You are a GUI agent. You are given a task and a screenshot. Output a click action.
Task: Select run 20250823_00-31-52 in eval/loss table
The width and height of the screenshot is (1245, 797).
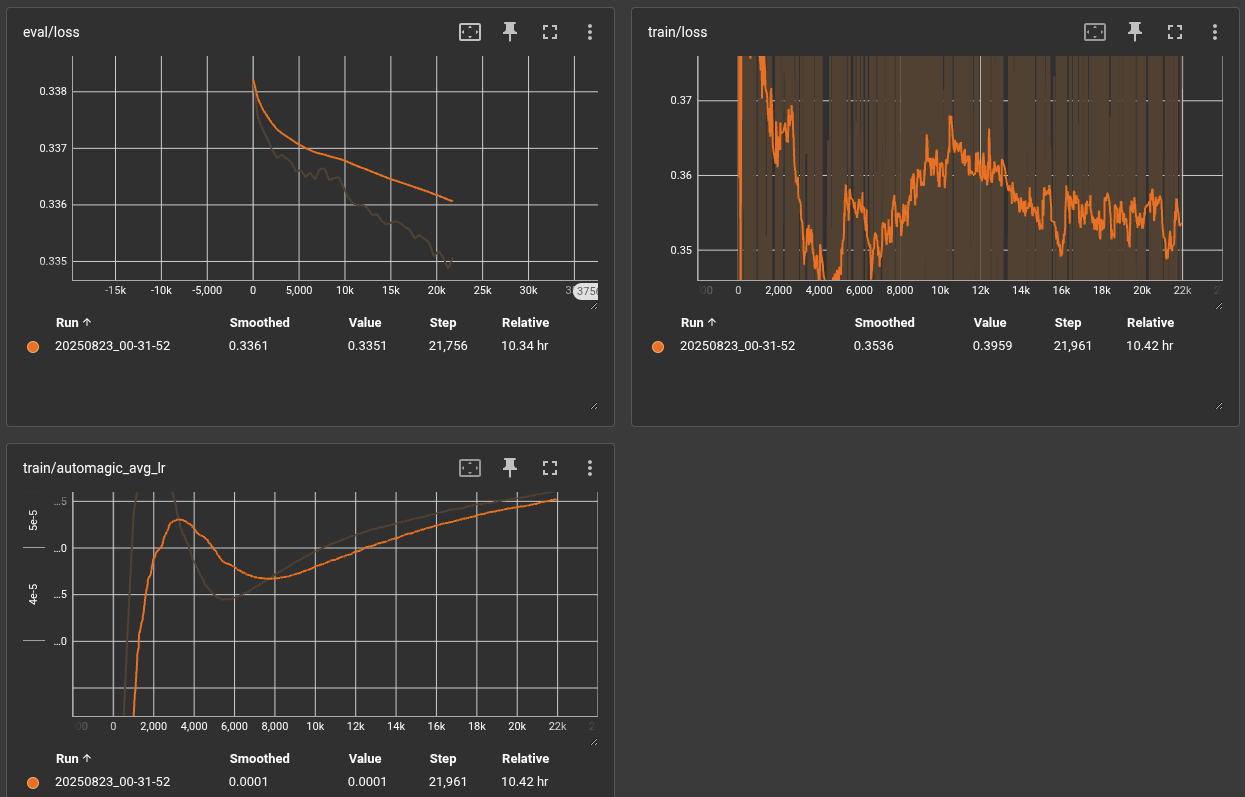112,346
